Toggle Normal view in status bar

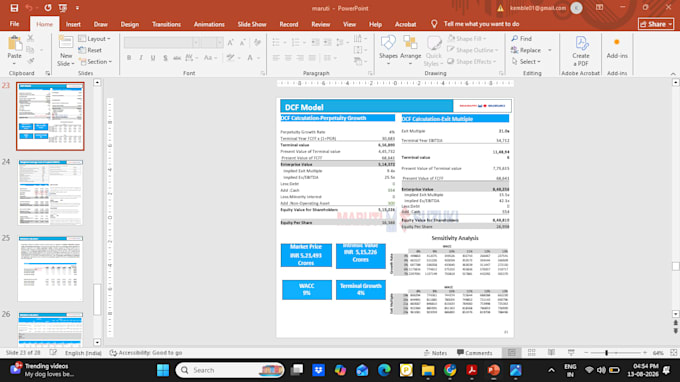[512, 353]
